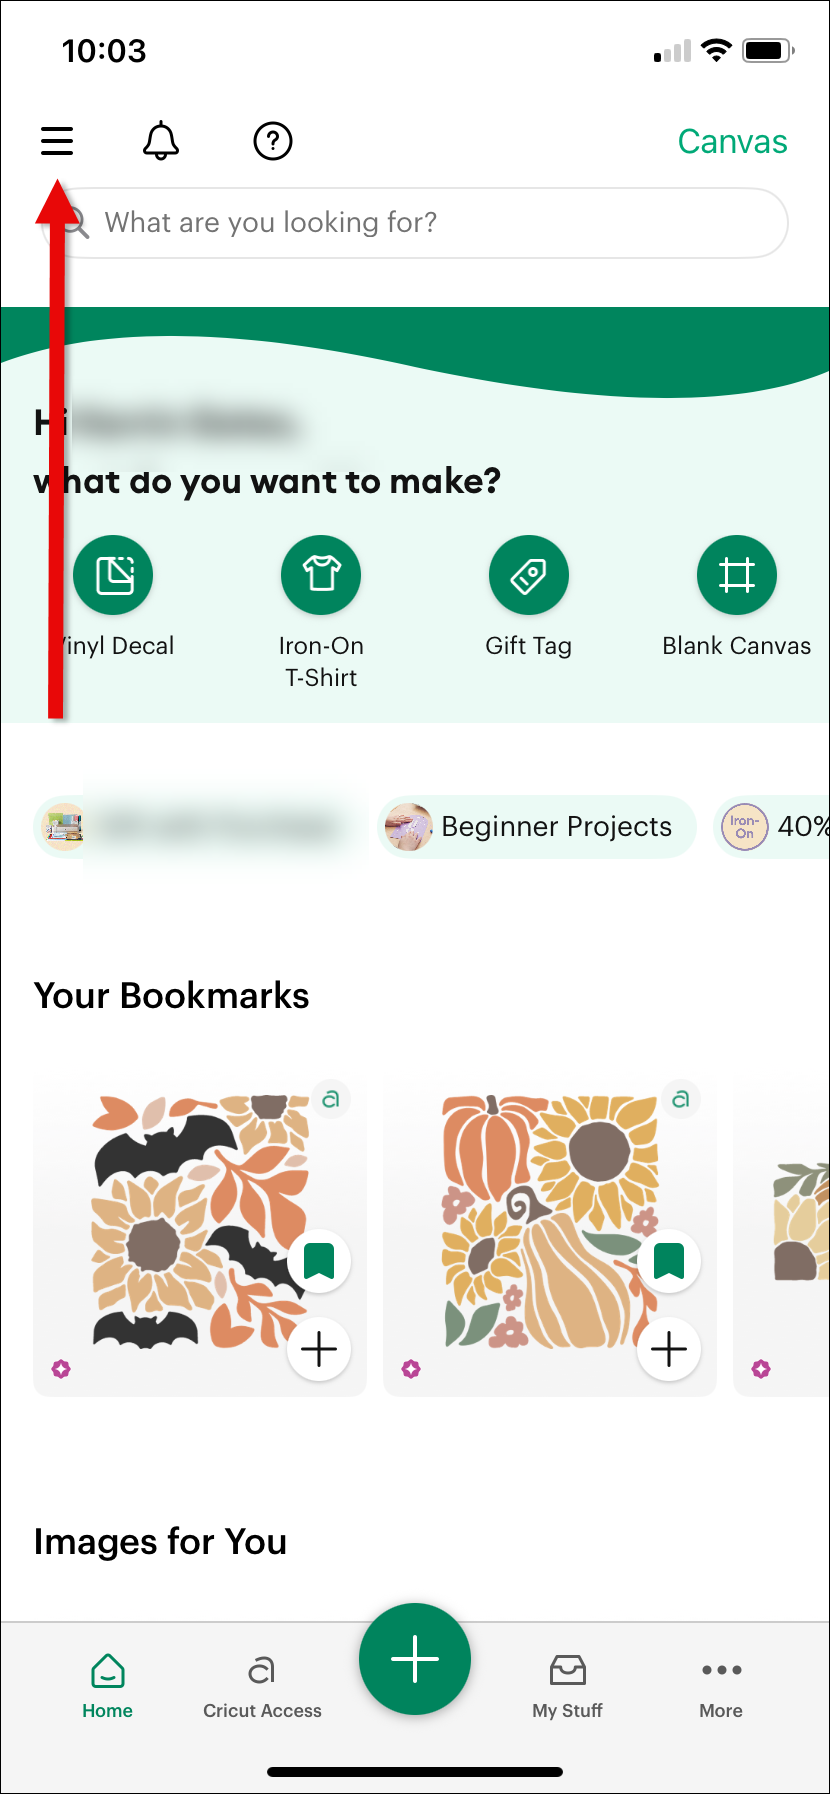
Task: Open the Beginner Projects collection
Action: click(x=536, y=827)
